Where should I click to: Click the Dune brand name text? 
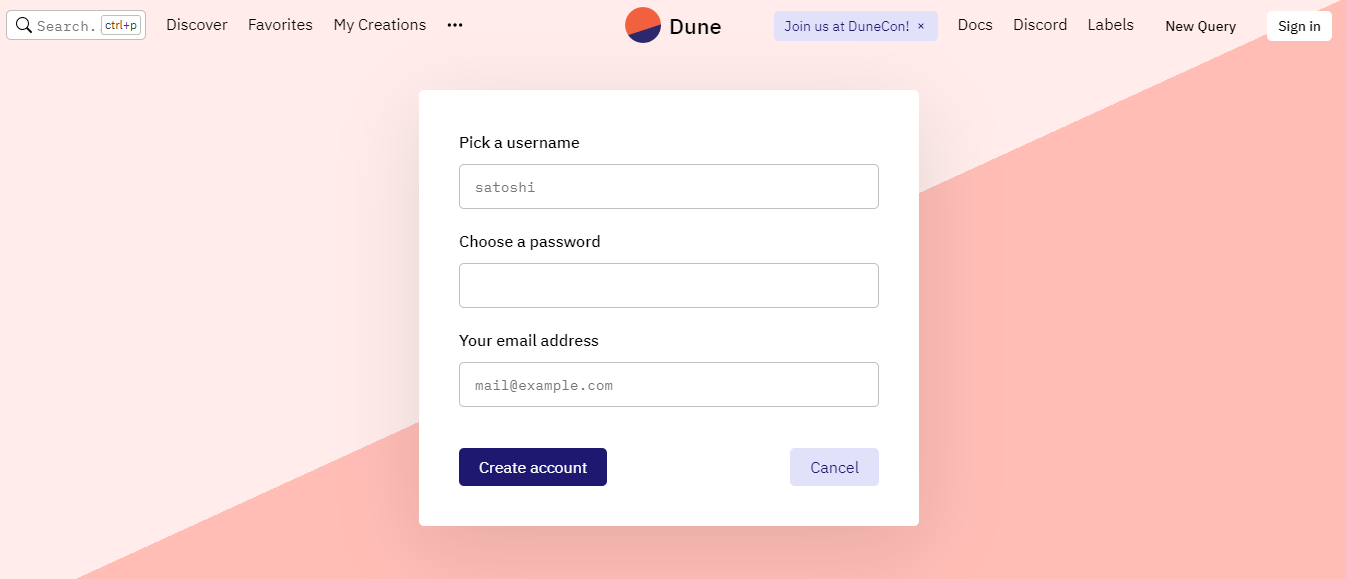coord(695,27)
